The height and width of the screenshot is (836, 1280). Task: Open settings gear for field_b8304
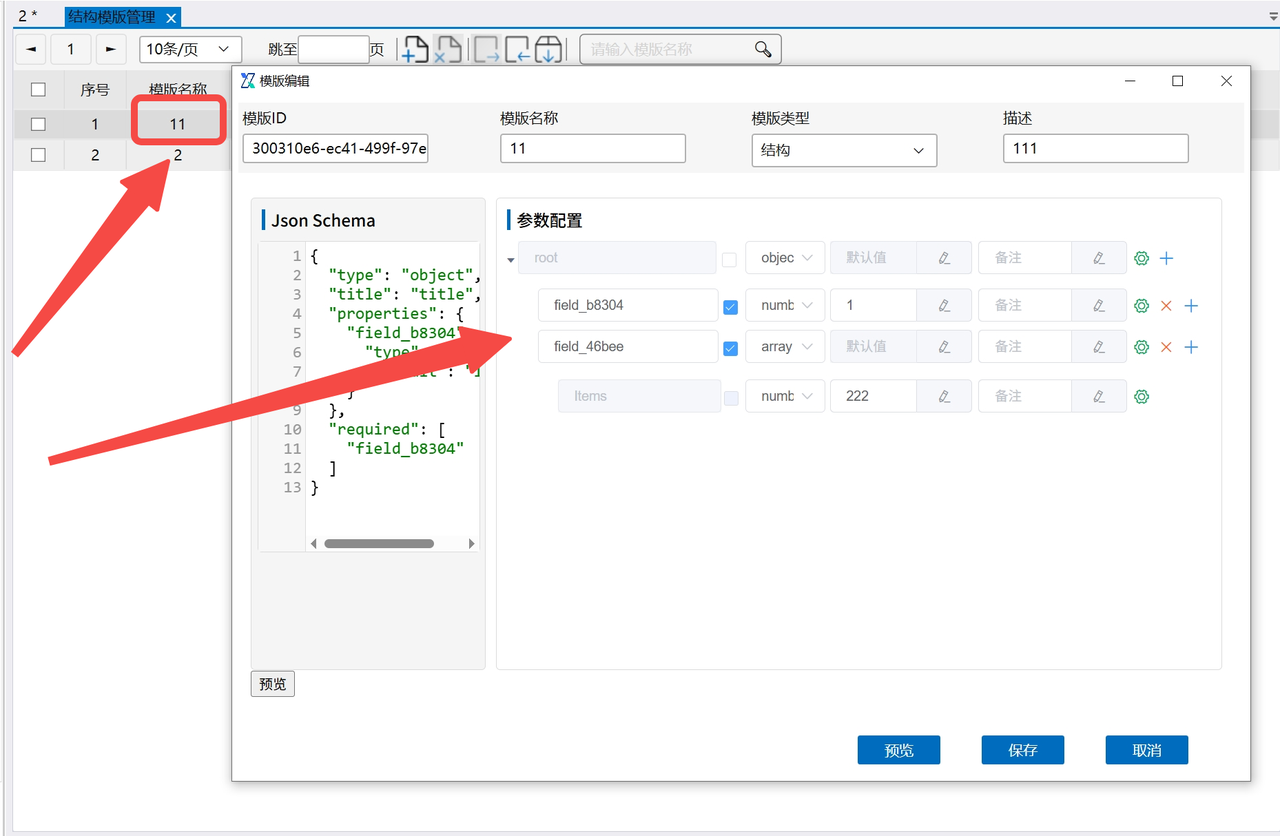tap(1141, 306)
